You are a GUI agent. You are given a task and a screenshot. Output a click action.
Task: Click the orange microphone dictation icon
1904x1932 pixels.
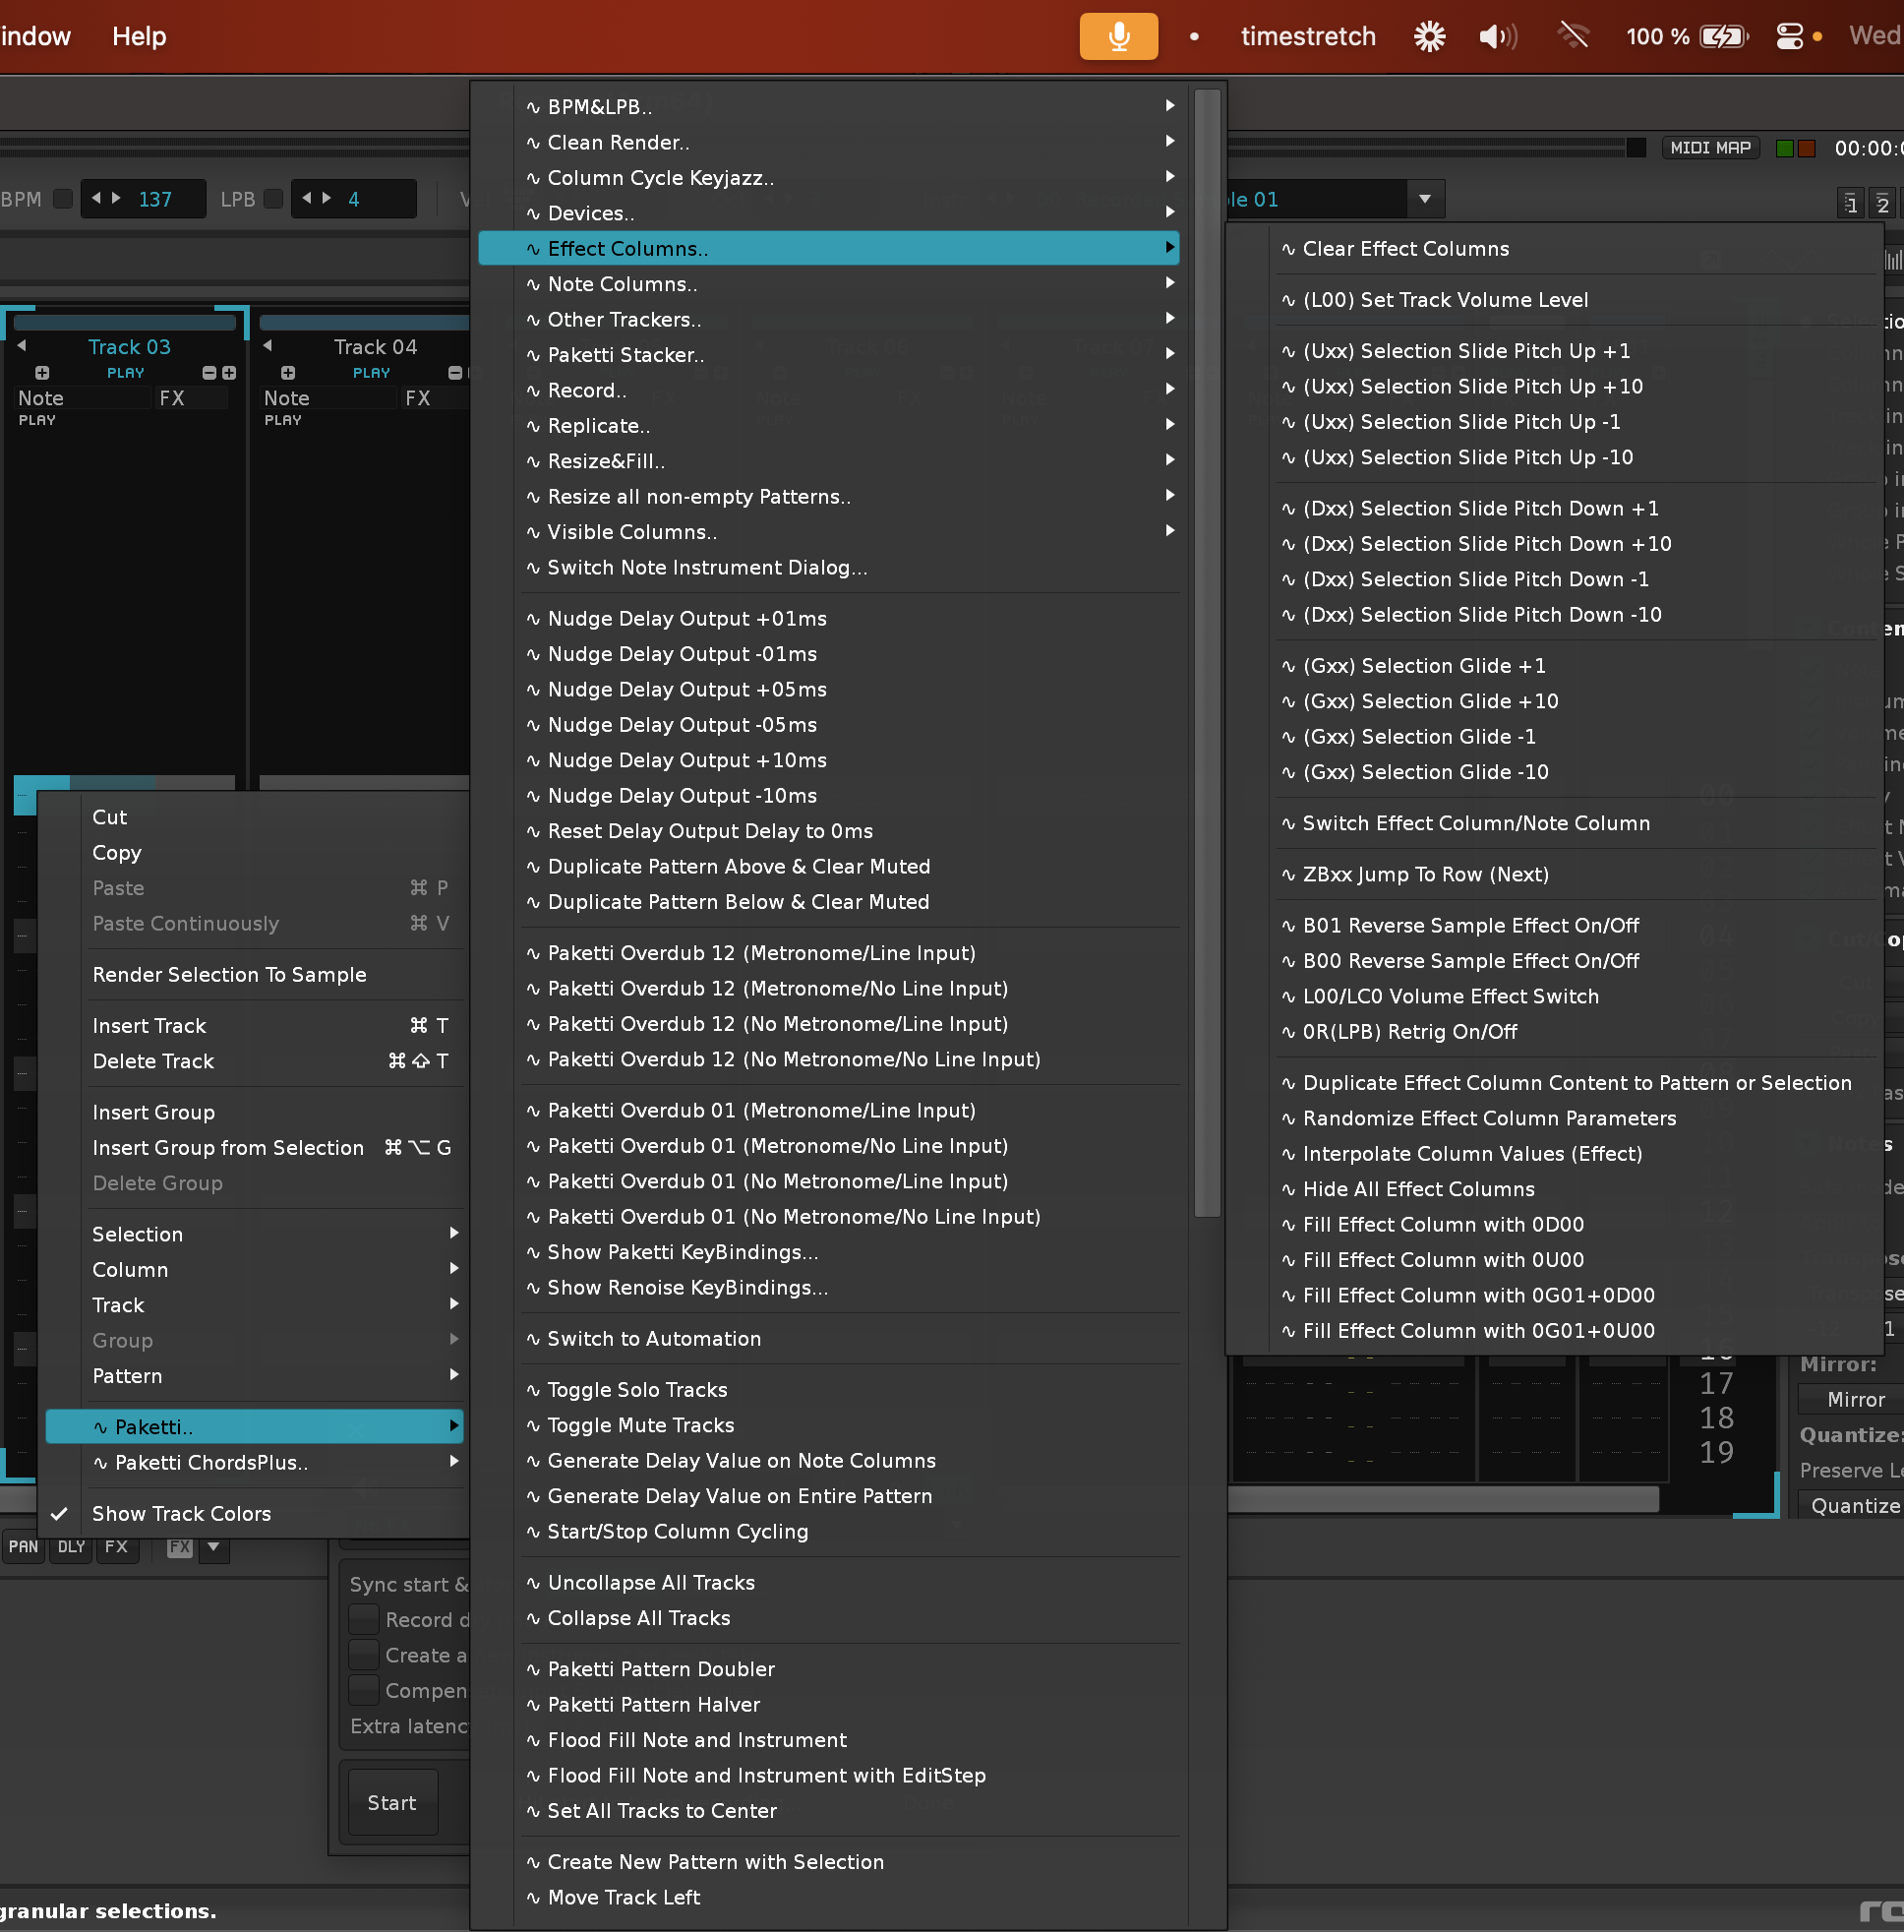click(1118, 37)
